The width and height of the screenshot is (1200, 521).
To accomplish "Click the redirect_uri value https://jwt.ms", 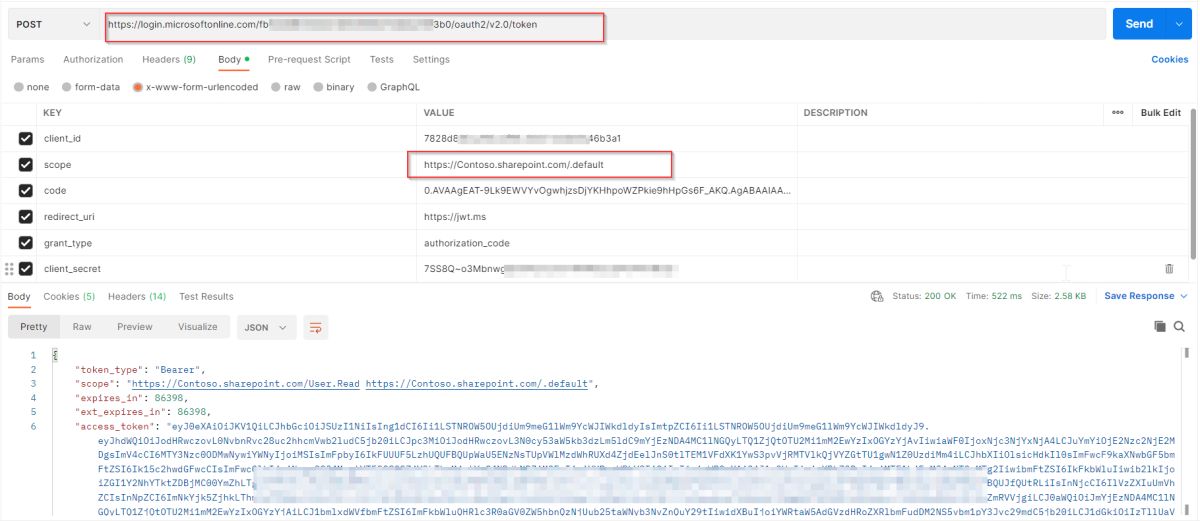I will [x=454, y=216].
